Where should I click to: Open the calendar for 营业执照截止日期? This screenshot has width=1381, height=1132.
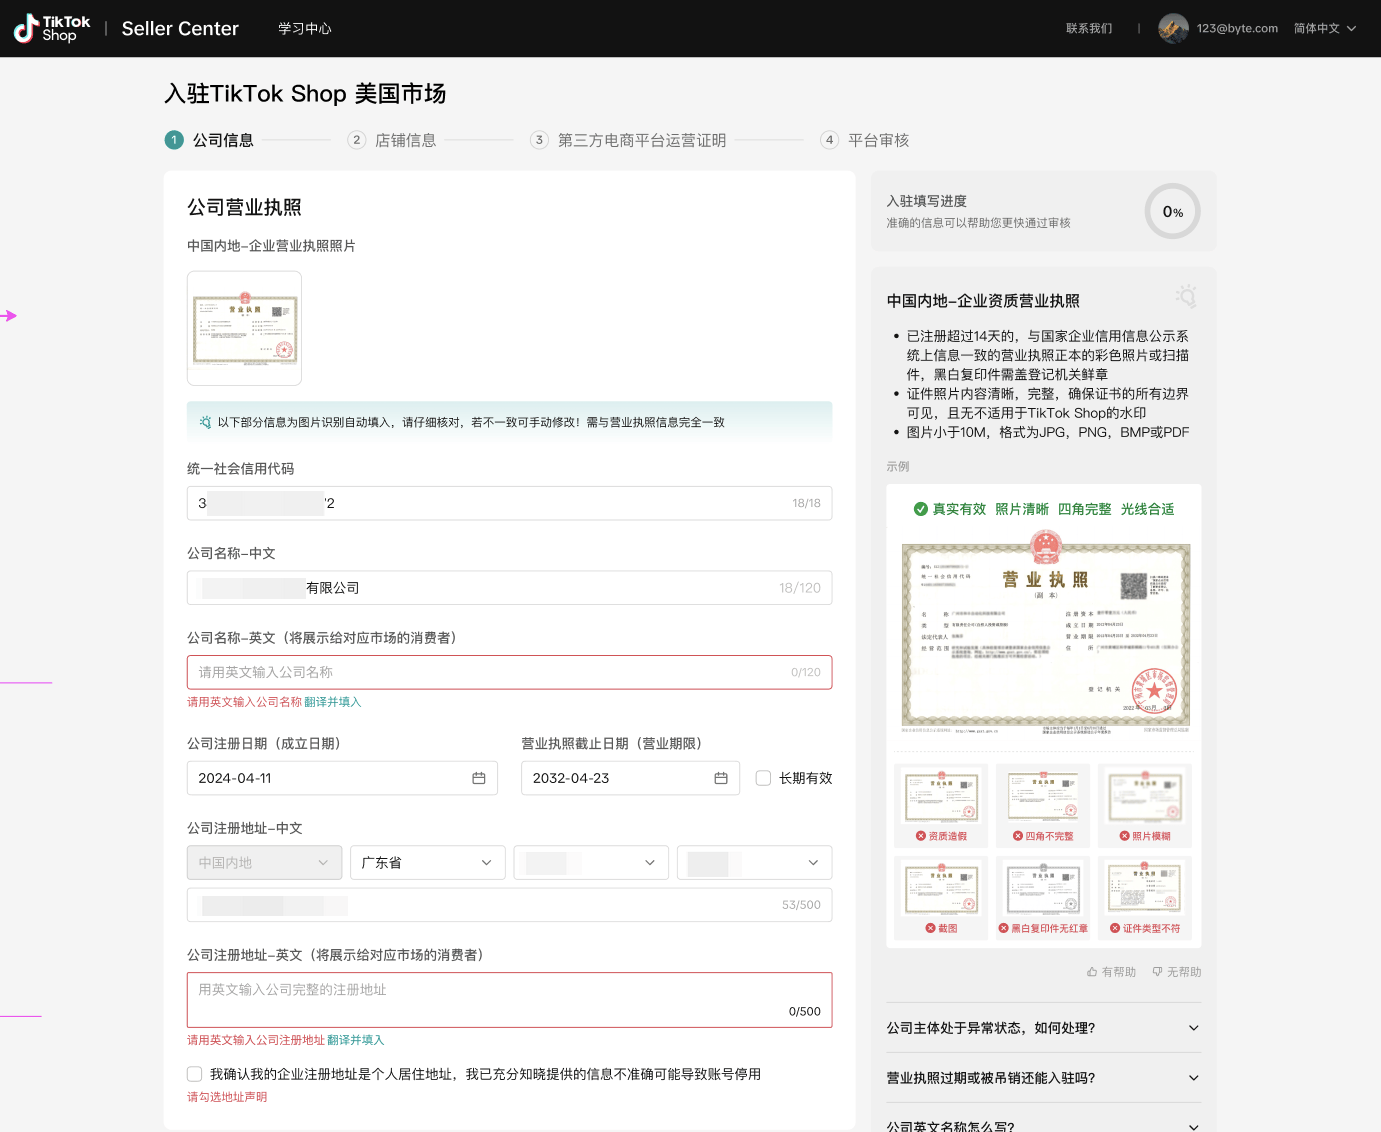tap(720, 778)
